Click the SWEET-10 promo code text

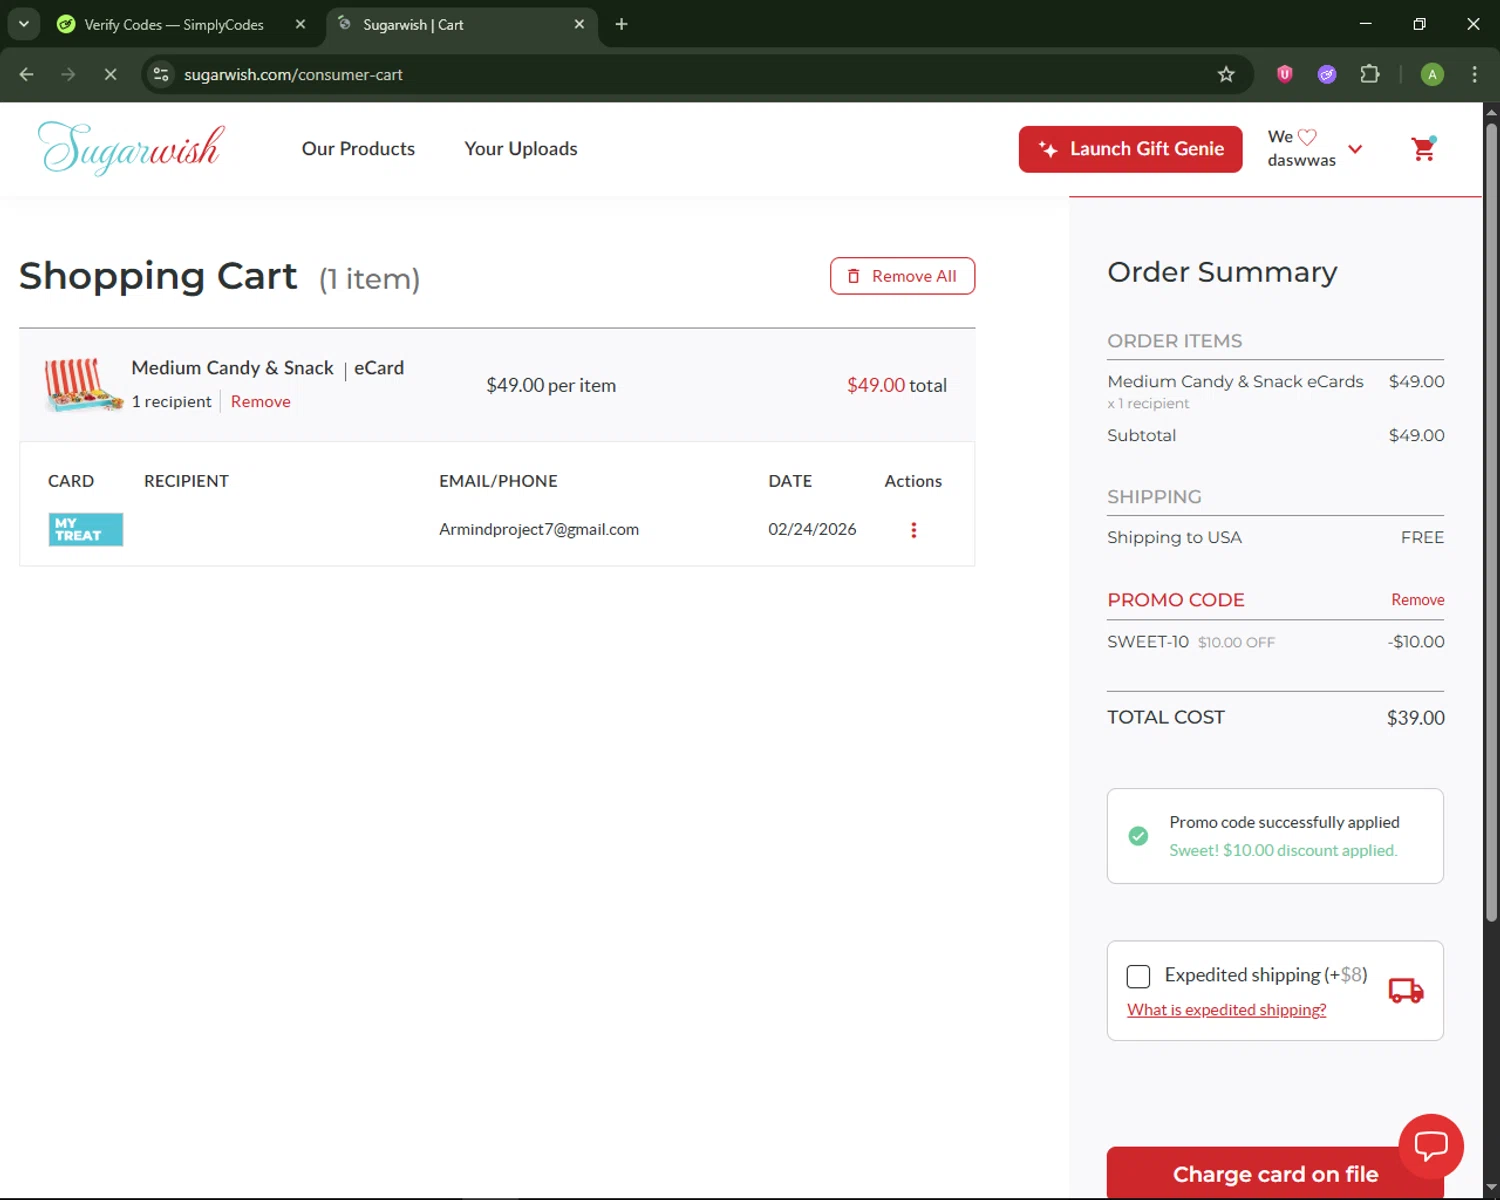[1148, 642]
